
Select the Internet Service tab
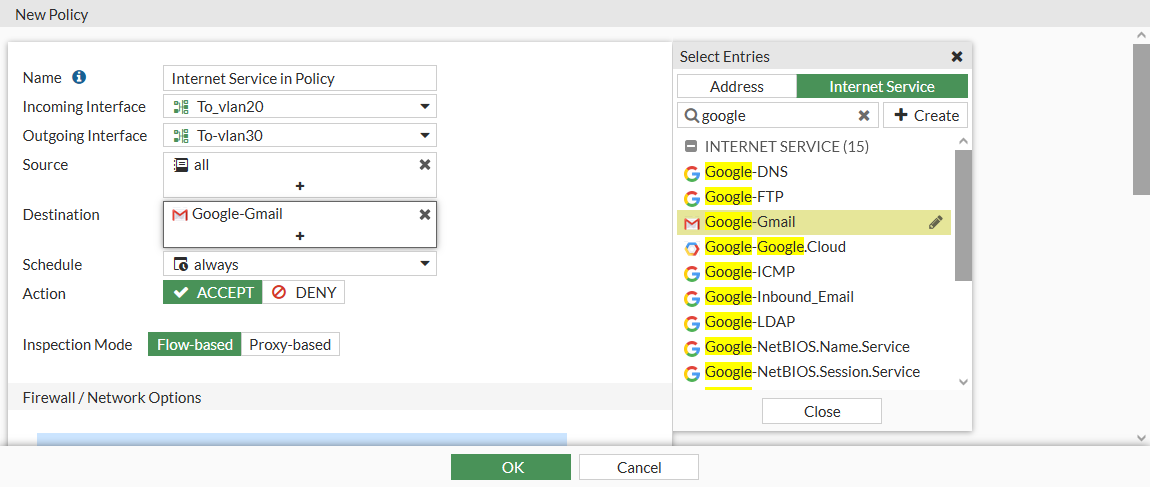(x=882, y=87)
